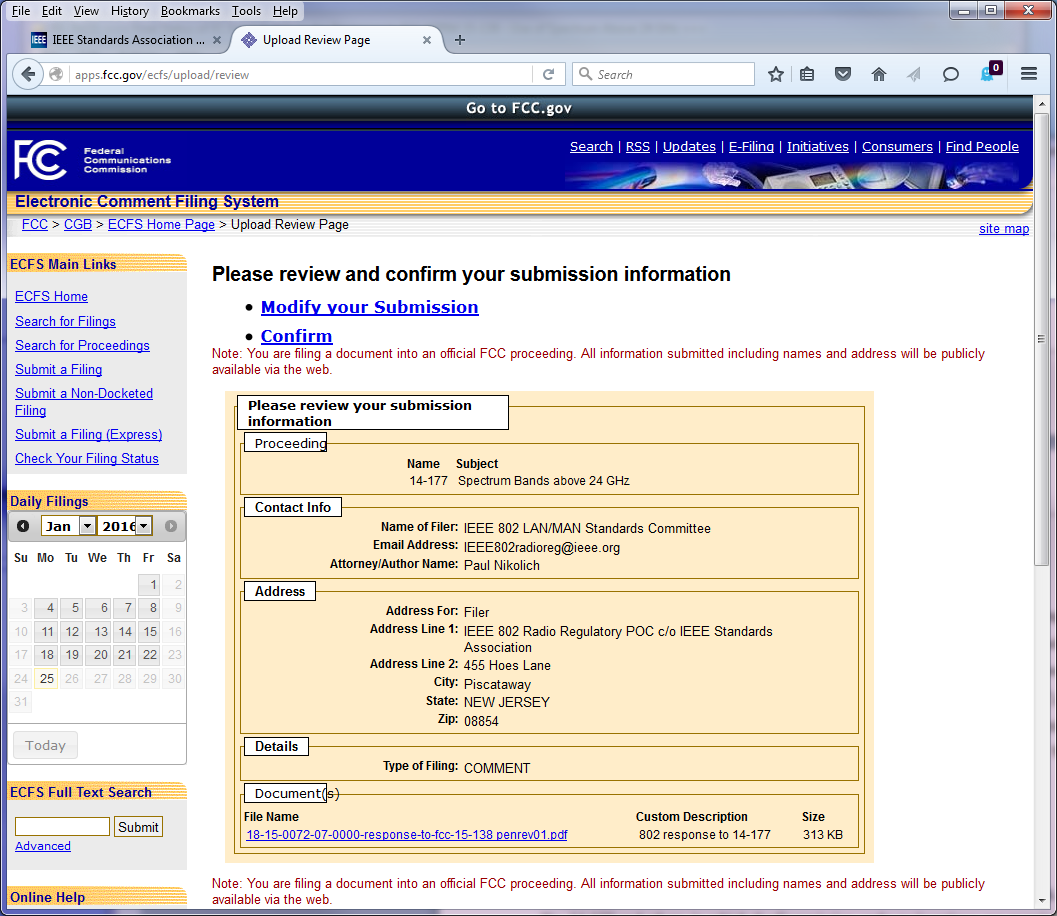The width and height of the screenshot is (1057, 916).
Task: Switch to the IEEE Standards Association tab
Action: coord(126,40)
